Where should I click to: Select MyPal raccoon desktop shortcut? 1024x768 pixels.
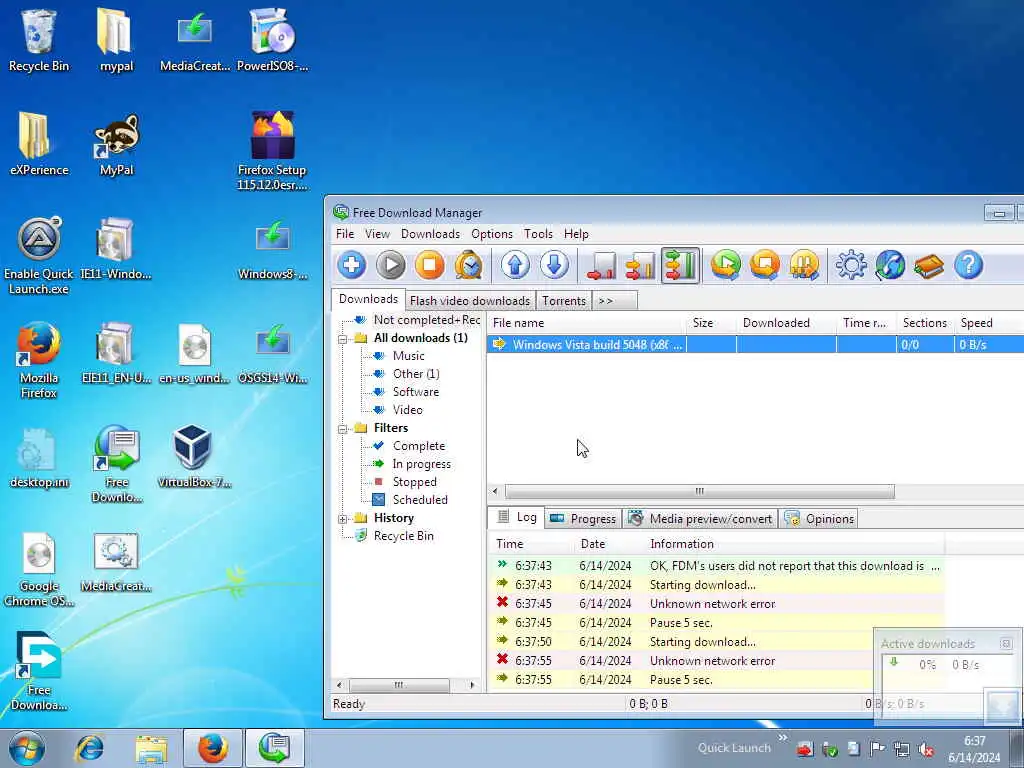coord(116,145)
